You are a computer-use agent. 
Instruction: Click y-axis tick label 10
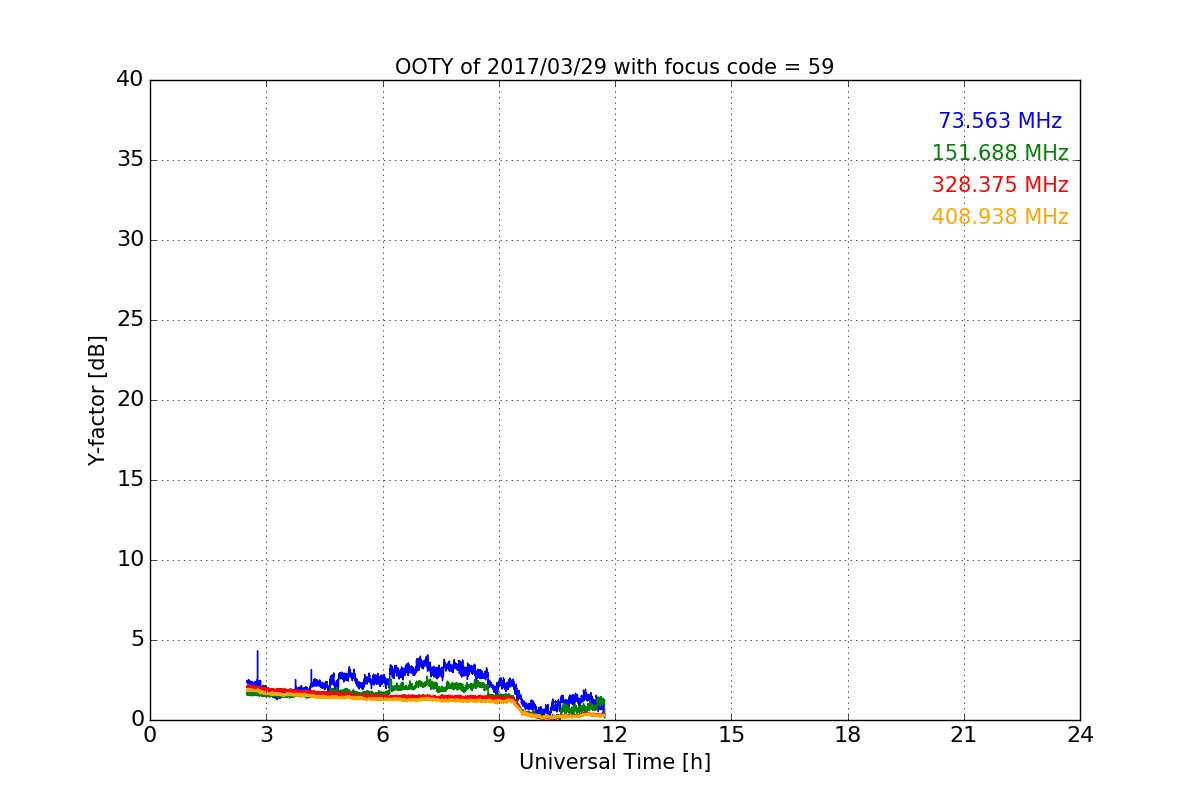coord(130,560)
